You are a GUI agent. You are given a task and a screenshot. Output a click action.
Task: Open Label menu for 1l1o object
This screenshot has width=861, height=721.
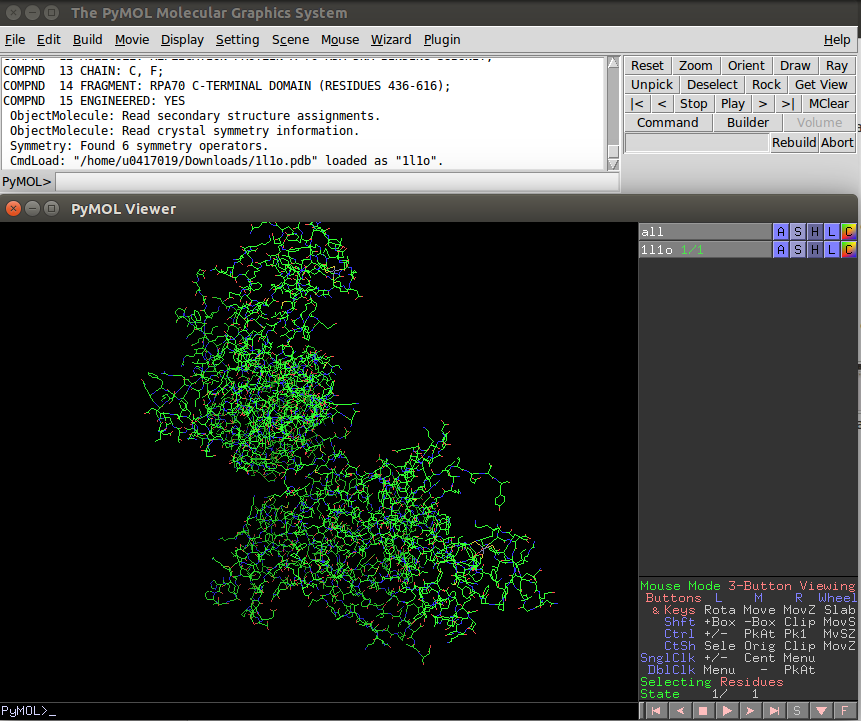point(832,250)
